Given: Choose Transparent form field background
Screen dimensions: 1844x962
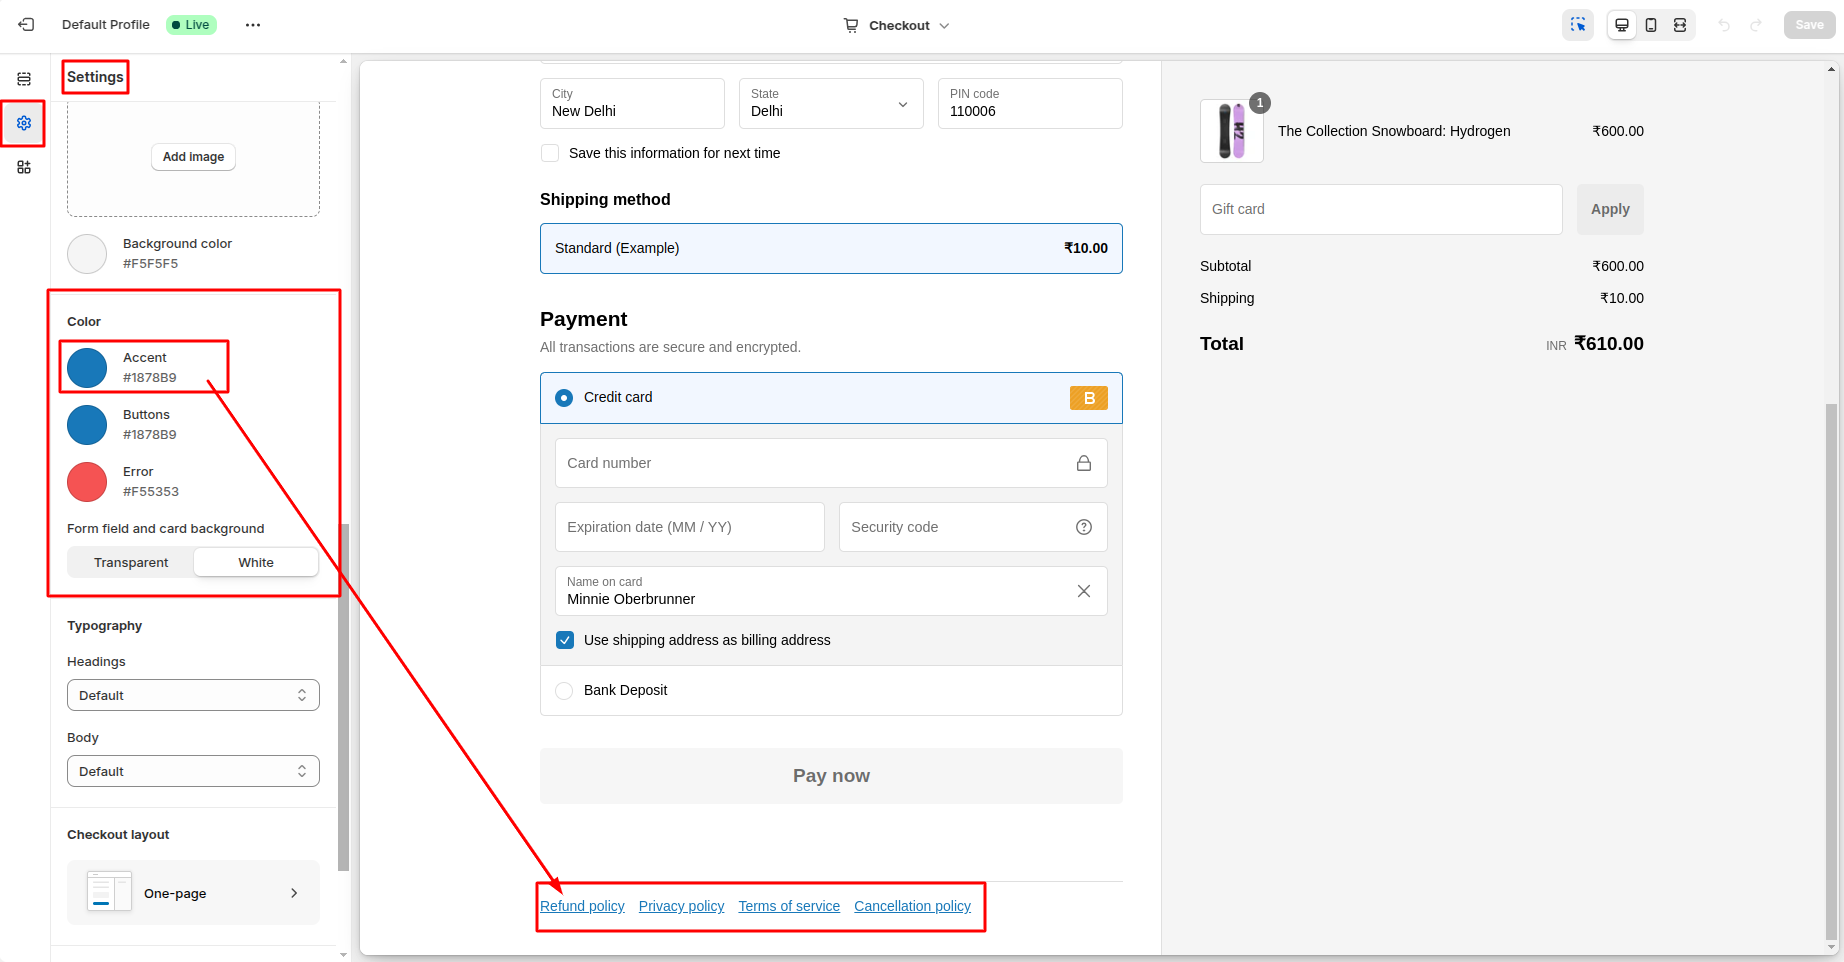Looking at the screenshot, I should [131, 563].
